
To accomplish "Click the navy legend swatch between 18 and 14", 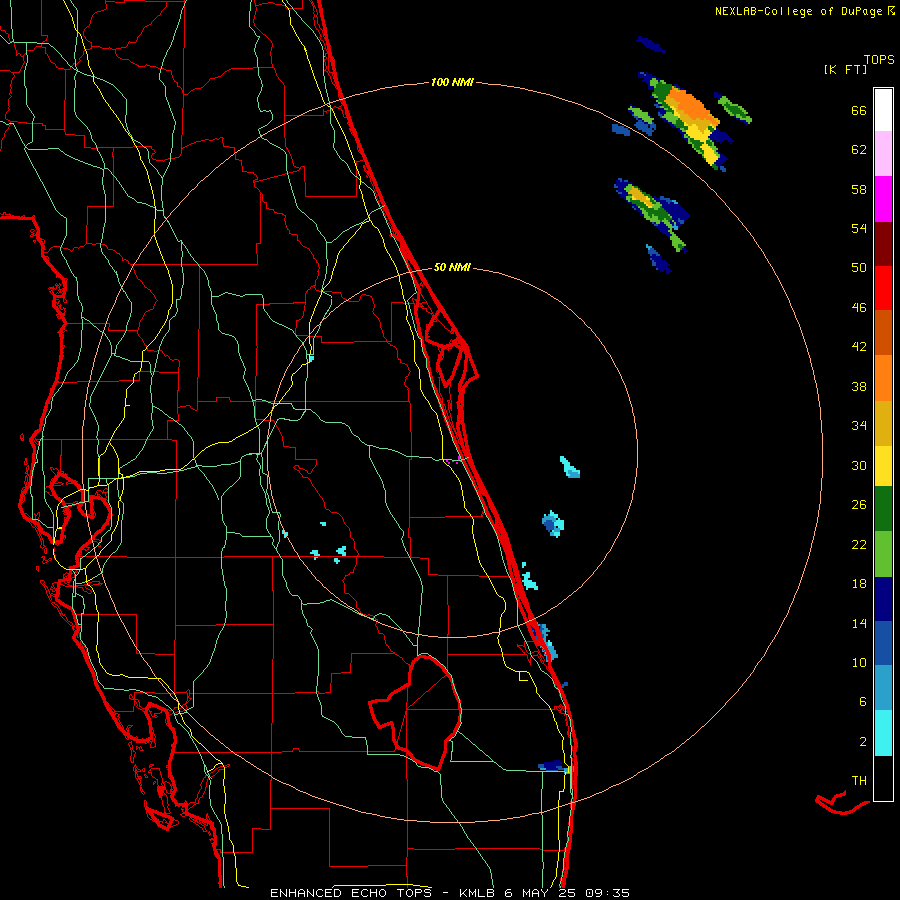I will [883, 599].
